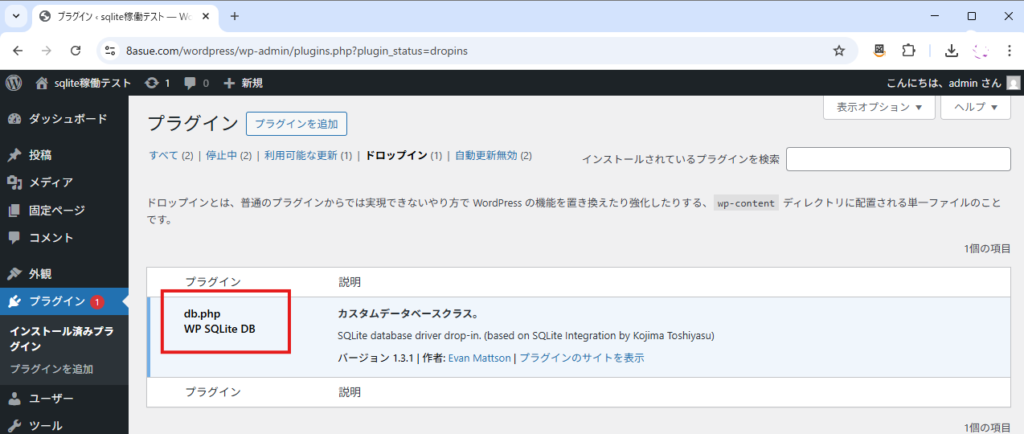Open the comments bubble icon in admin bar
Image resolution: width=1024 pixels, height=434 pixels.
[x=197, y=83]
